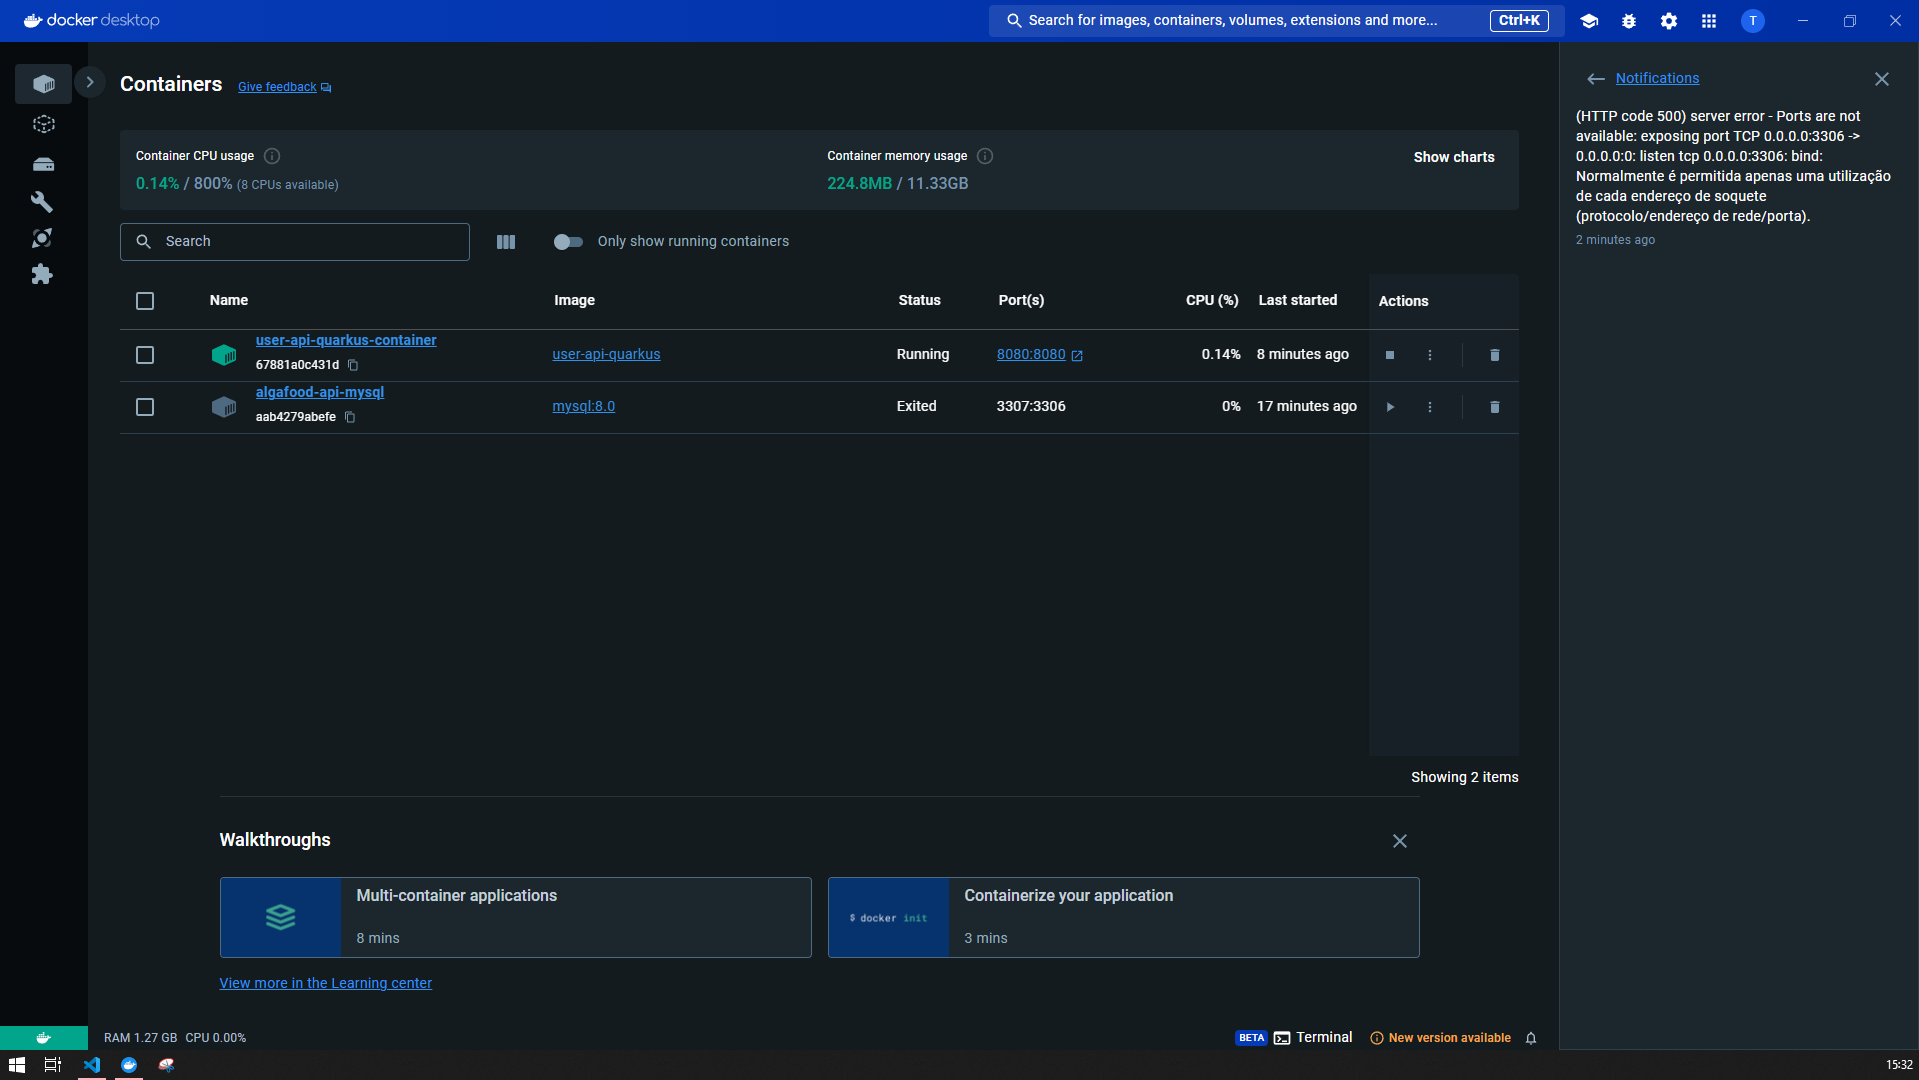Open port 8080:8080 in browser

(1039, 354)
